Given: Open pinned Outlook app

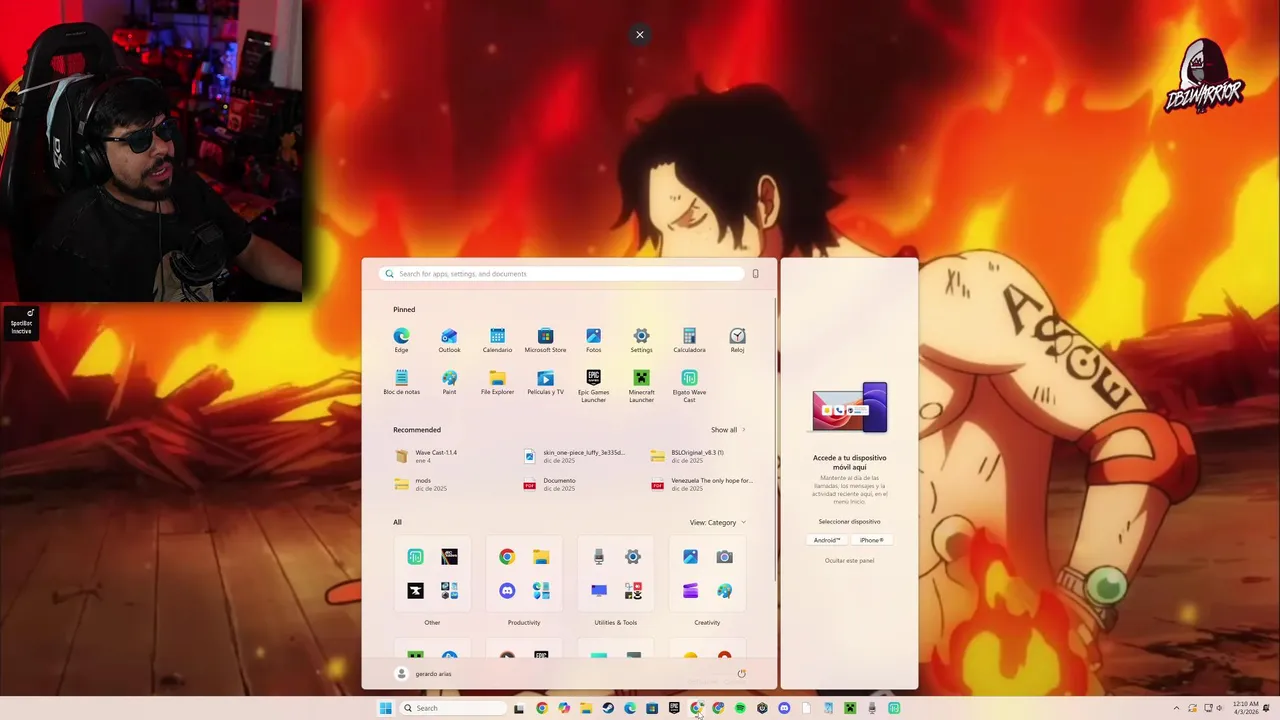Looking at the screenshot, I should tap(449, 340).
